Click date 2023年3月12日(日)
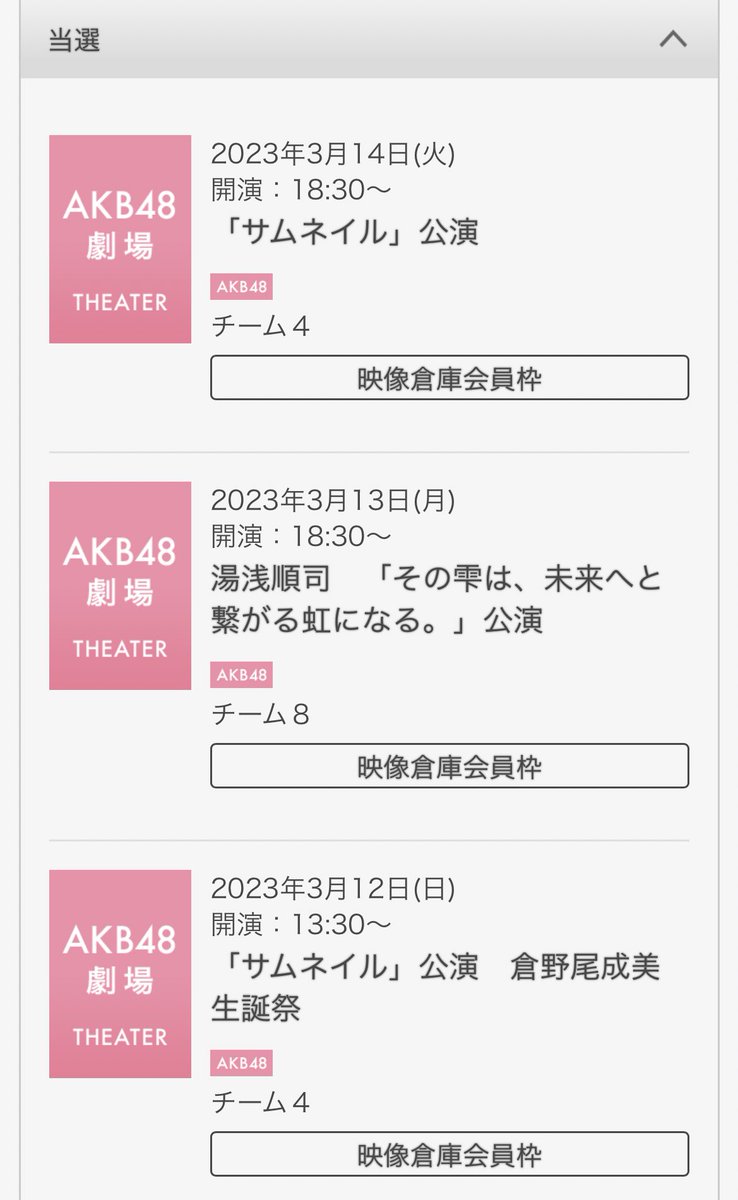This screenshot has width=738, height=1200. click(333, 889)
